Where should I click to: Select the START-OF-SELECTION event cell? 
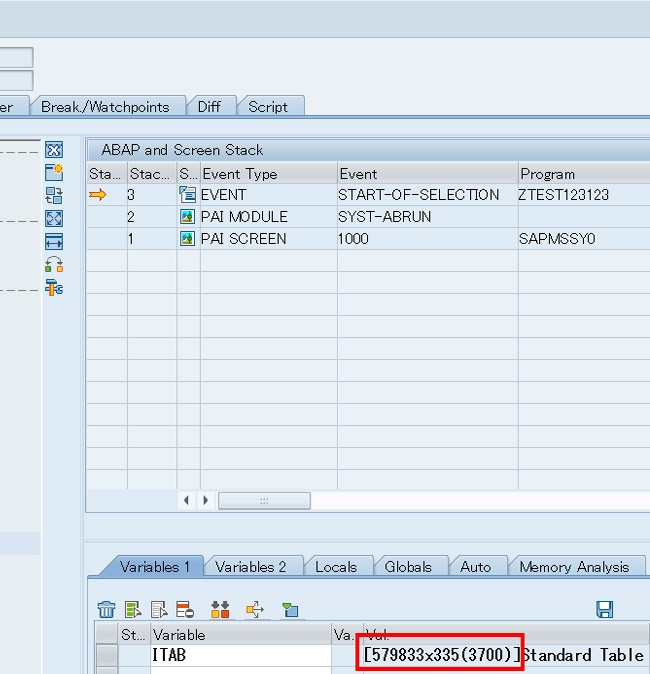point(428,195)
